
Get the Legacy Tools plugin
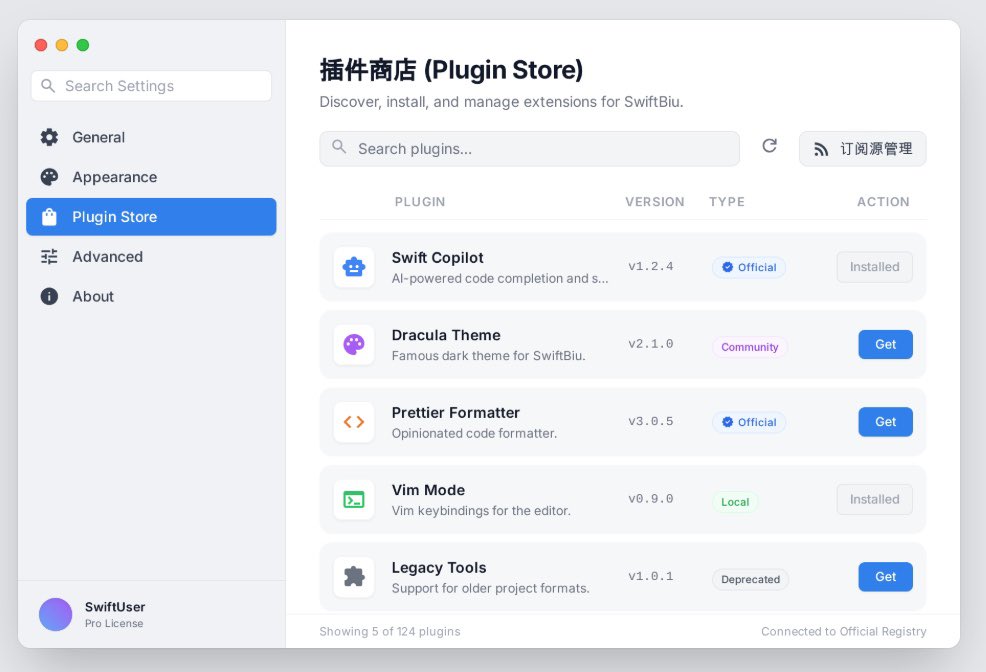885,576
